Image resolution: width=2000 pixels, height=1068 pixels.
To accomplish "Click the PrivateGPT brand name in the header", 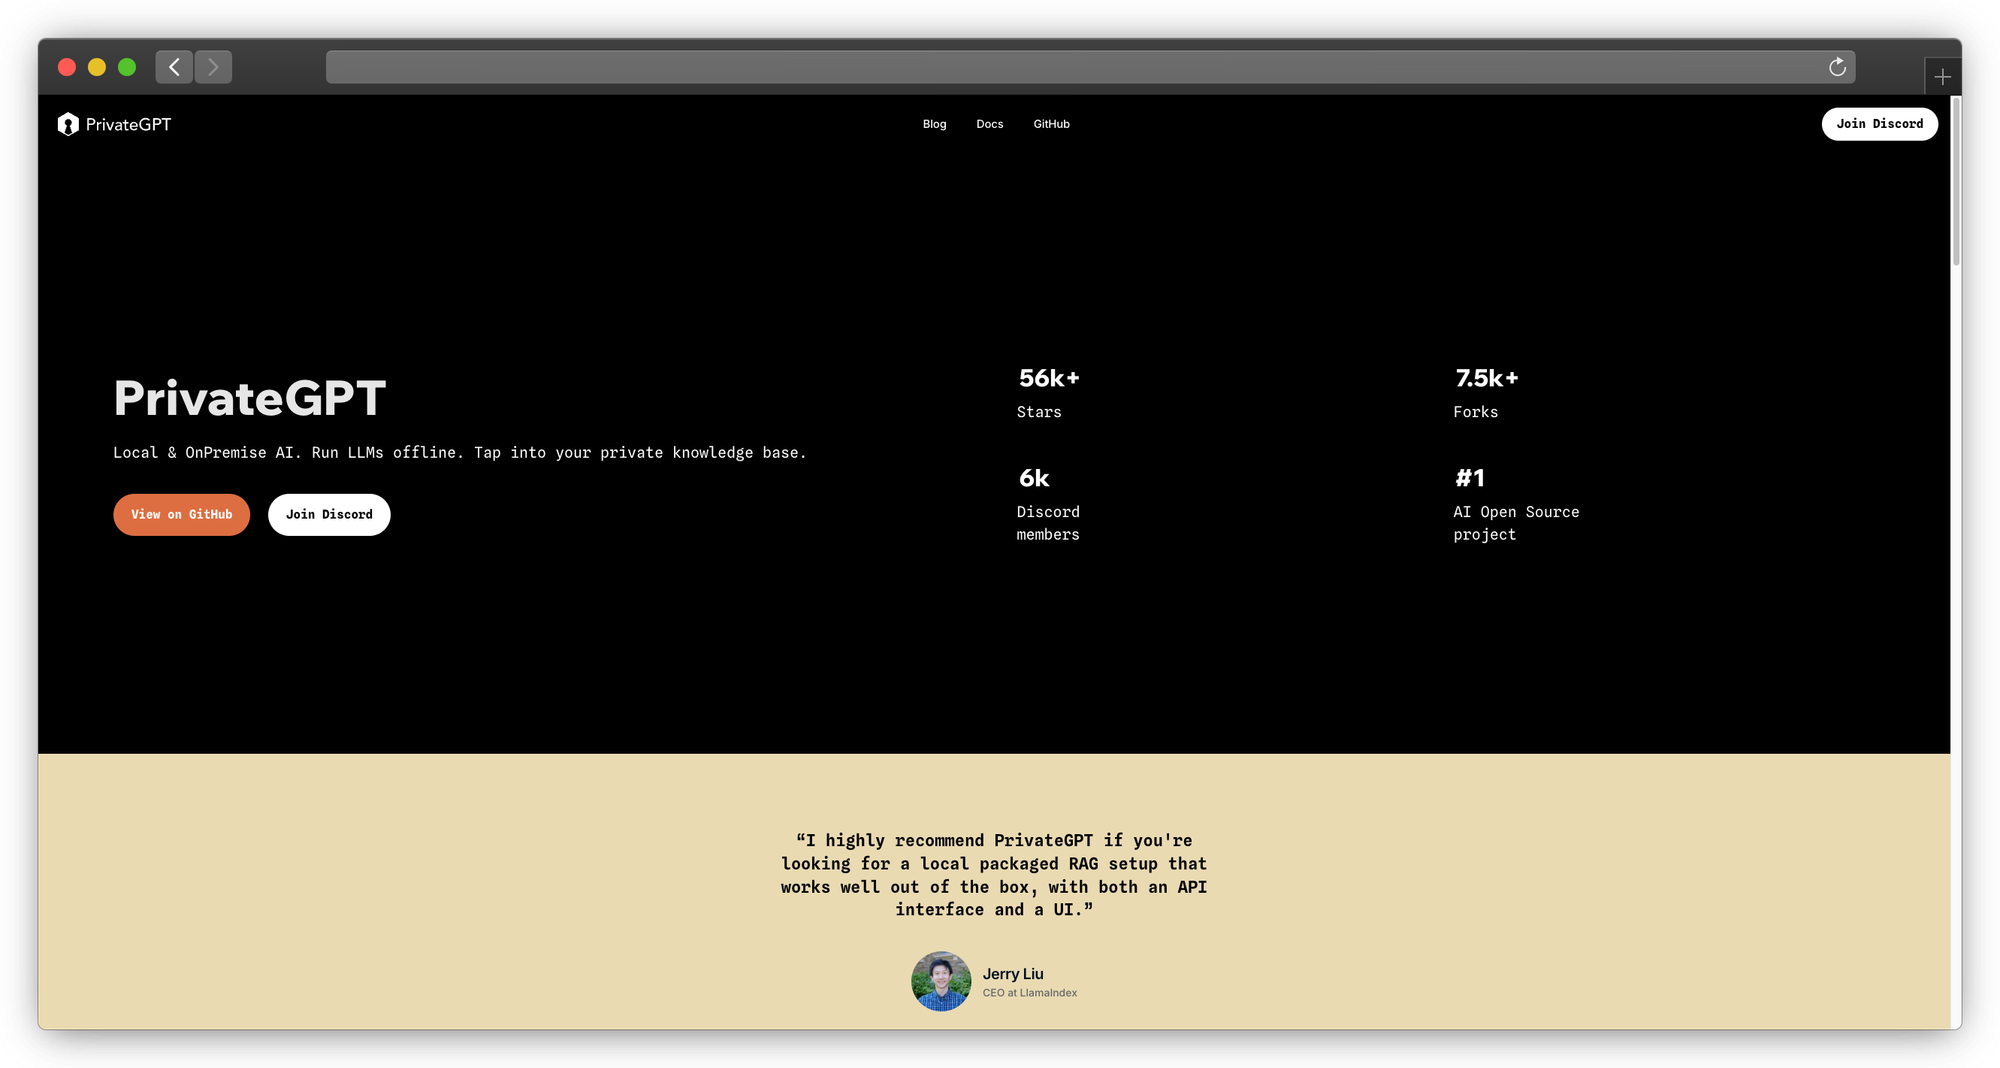I will pos(128,124).
